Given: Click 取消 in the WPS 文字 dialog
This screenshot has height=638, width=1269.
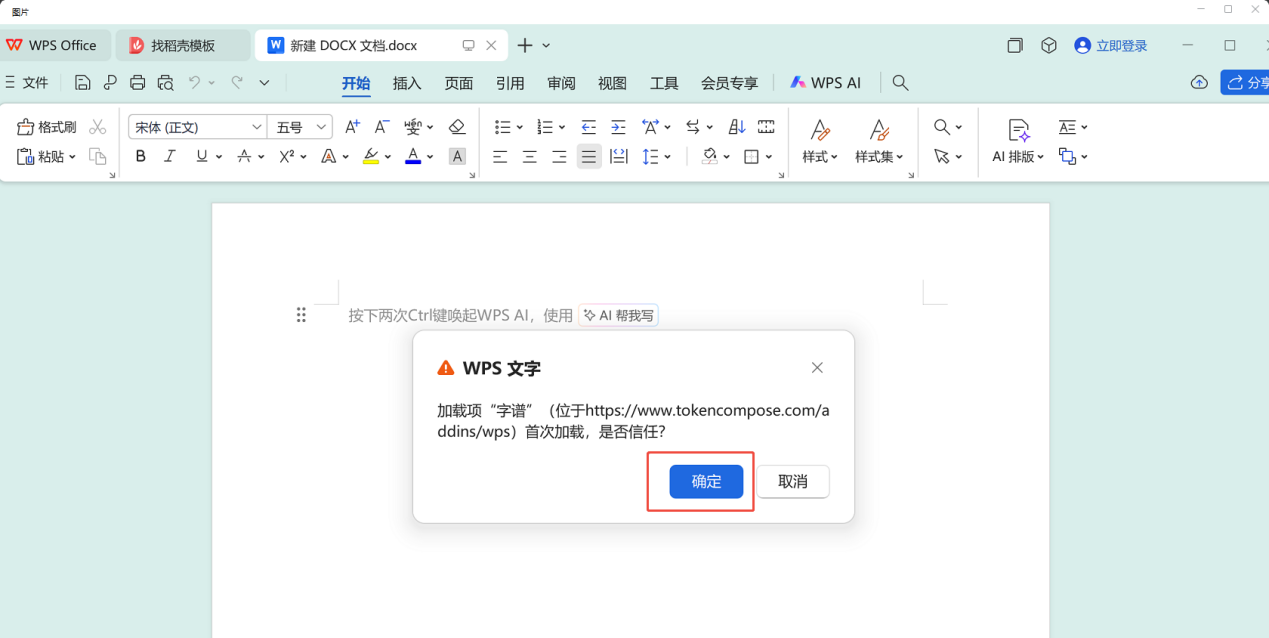Looking at the screenshot, I should coord(792,481).
